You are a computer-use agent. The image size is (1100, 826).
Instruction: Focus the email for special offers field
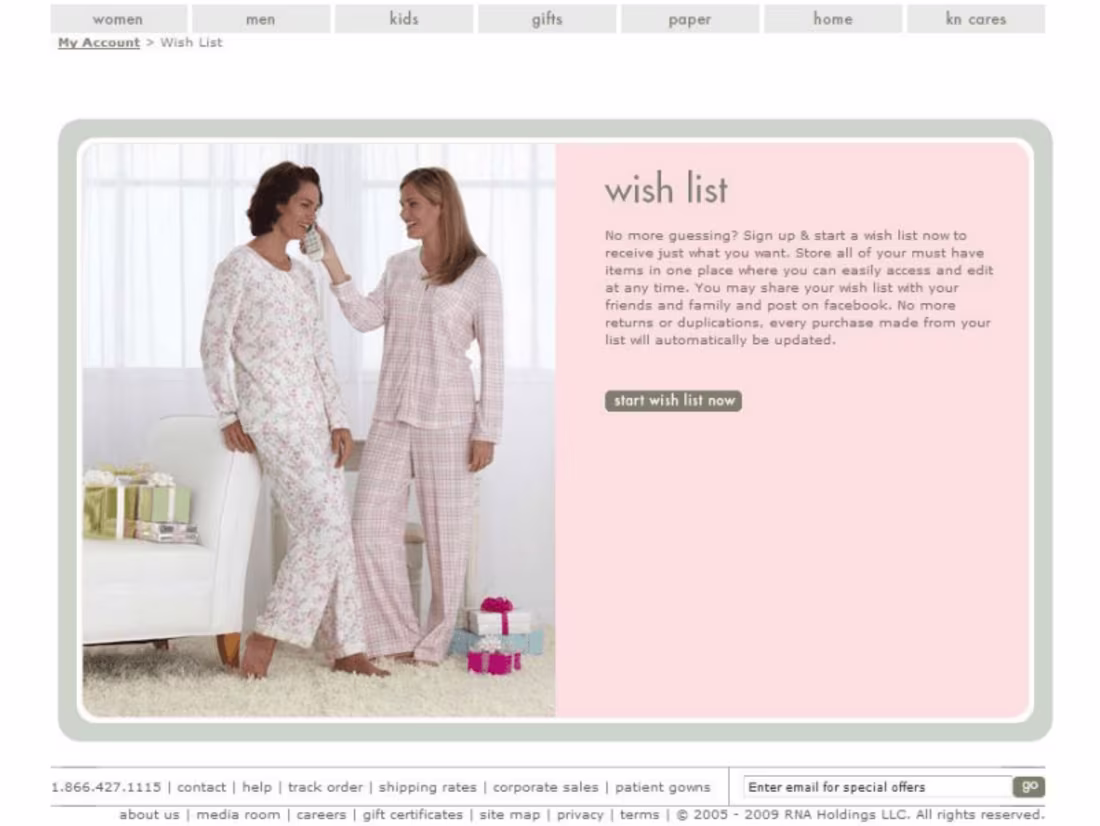[x=878, y=787]
